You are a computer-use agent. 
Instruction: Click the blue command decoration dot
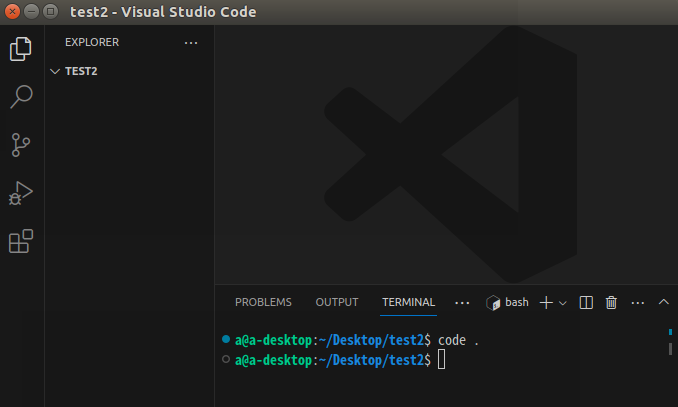coord(226,339)
